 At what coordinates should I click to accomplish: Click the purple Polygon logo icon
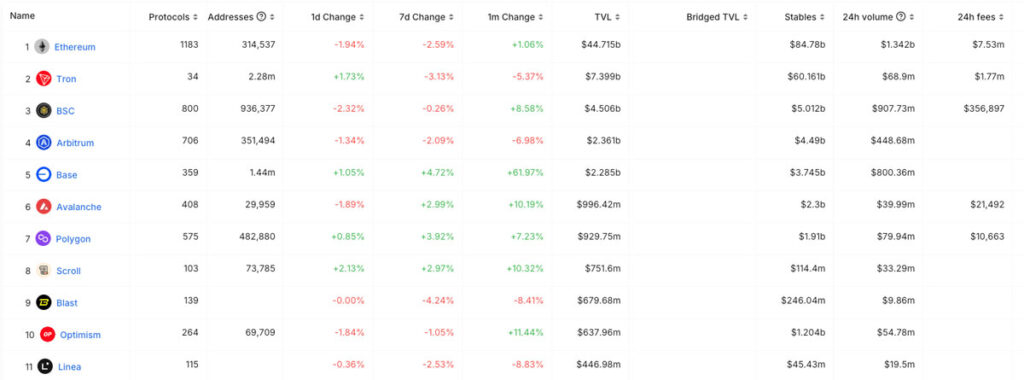pos(44,238)
